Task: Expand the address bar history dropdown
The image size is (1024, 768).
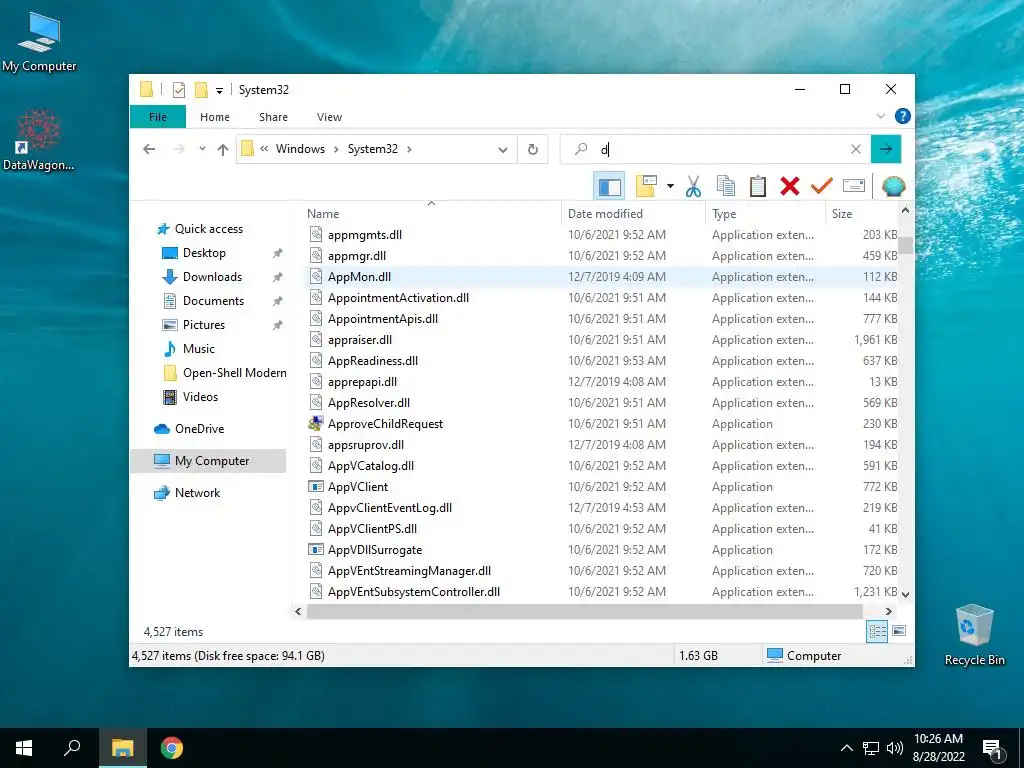Action: click(x=503, y=150)
